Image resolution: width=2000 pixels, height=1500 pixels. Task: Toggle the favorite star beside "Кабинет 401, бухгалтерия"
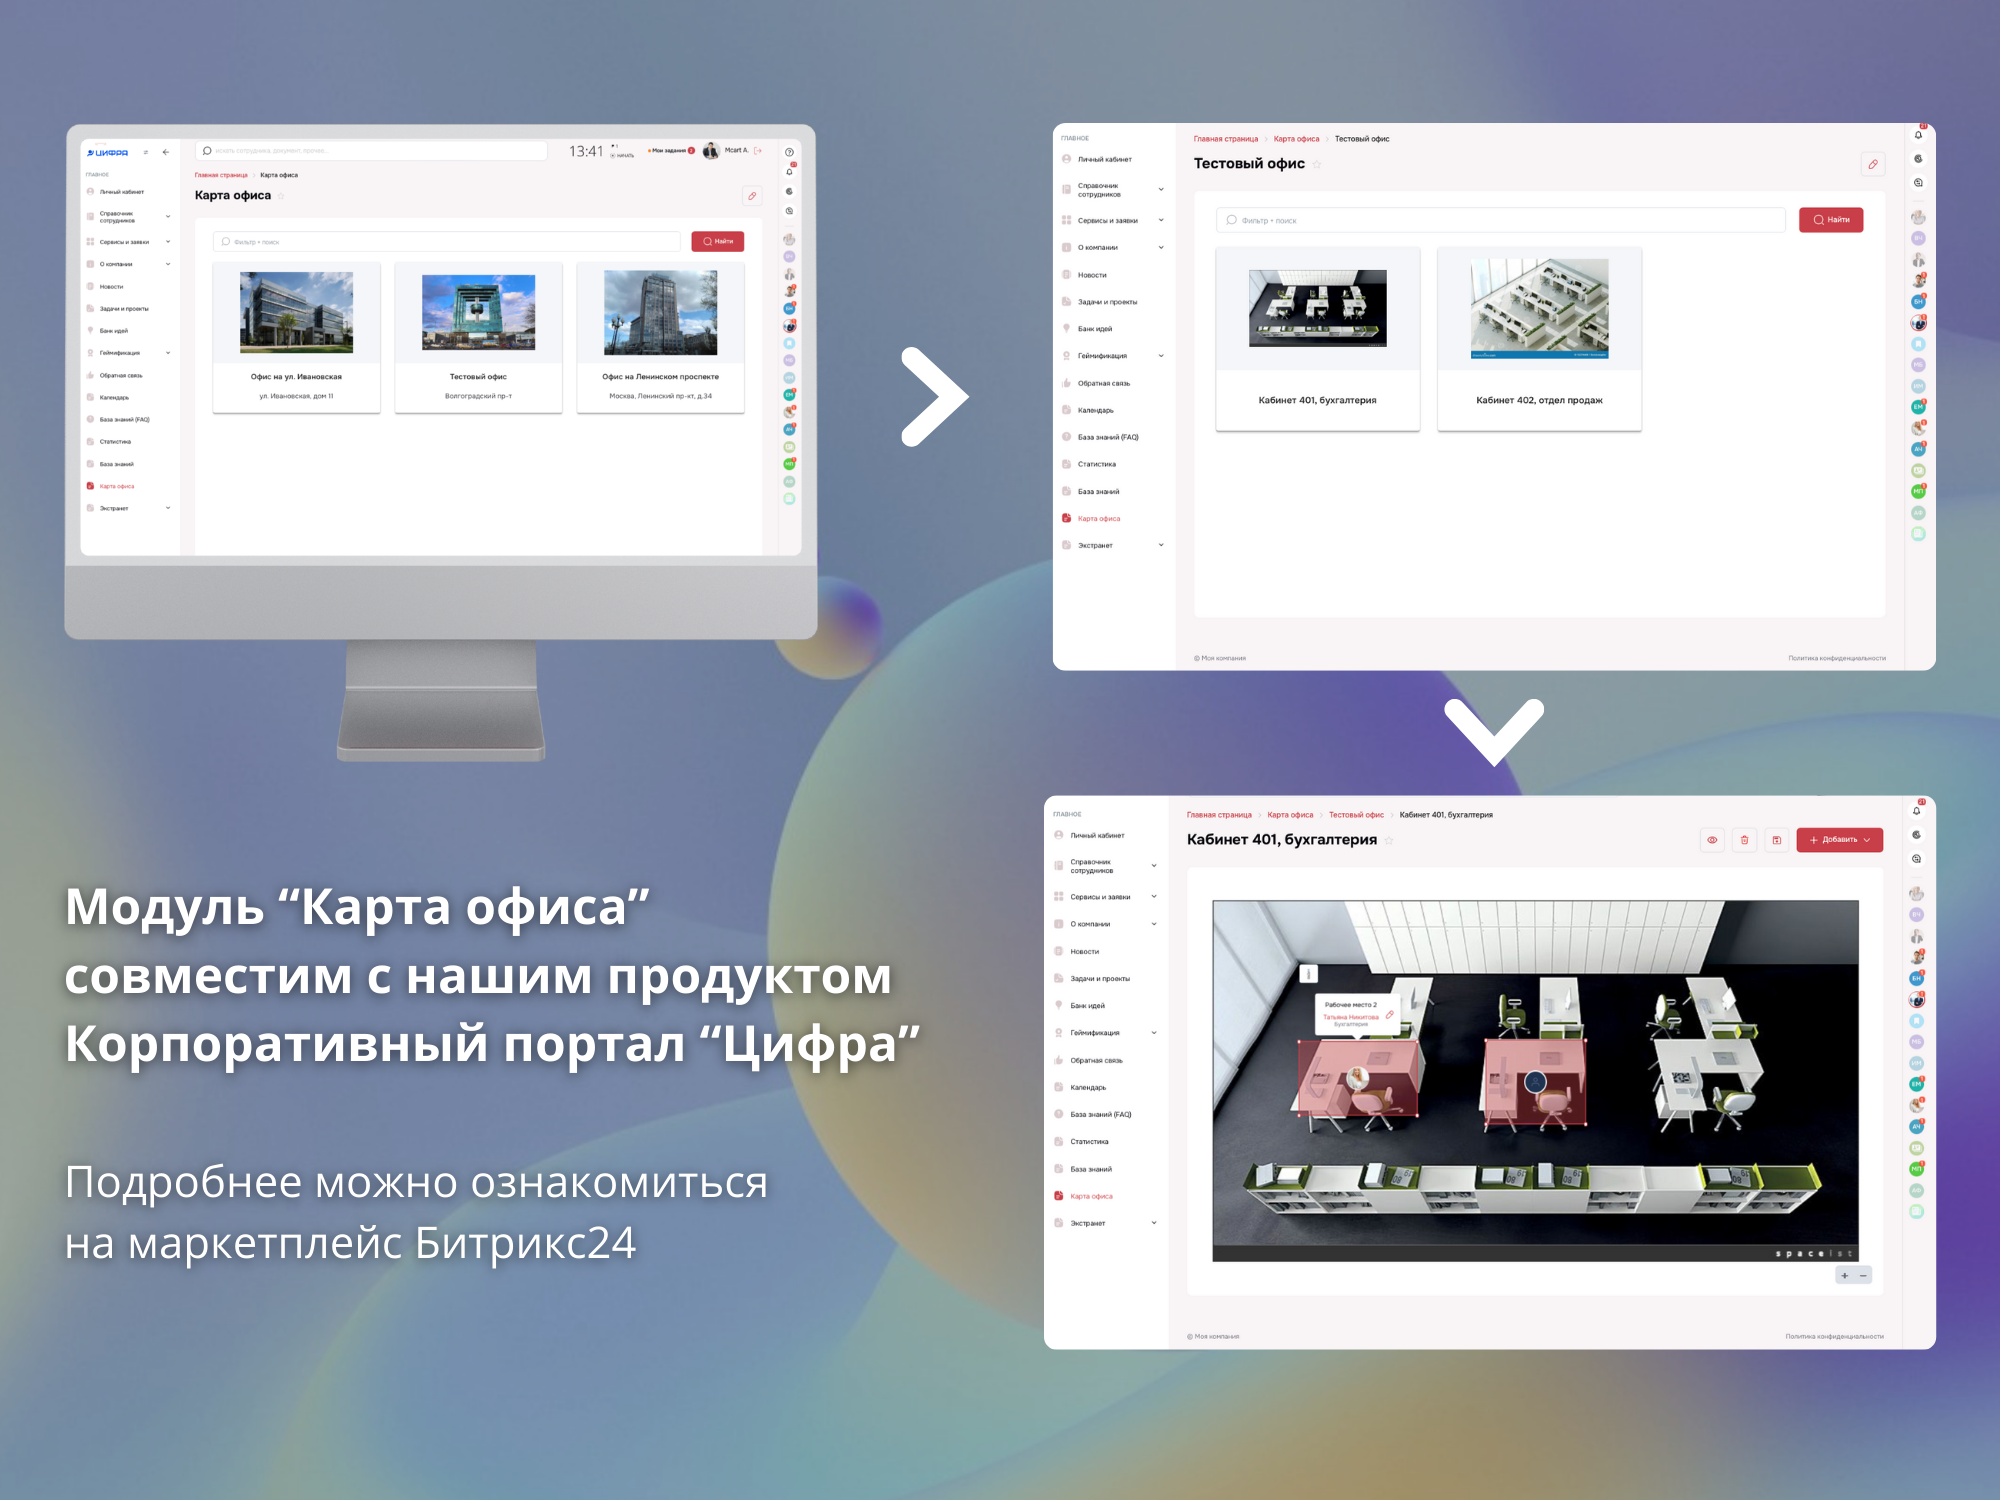[1391, 840]
